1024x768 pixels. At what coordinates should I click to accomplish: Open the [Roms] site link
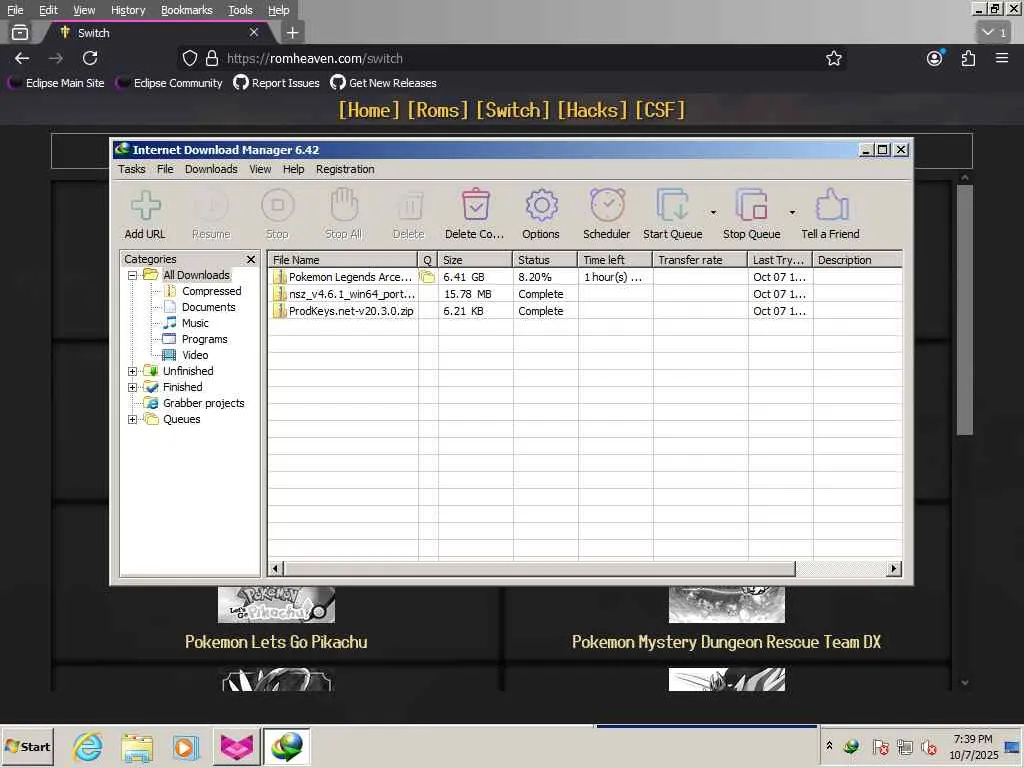tap(438, 110)
